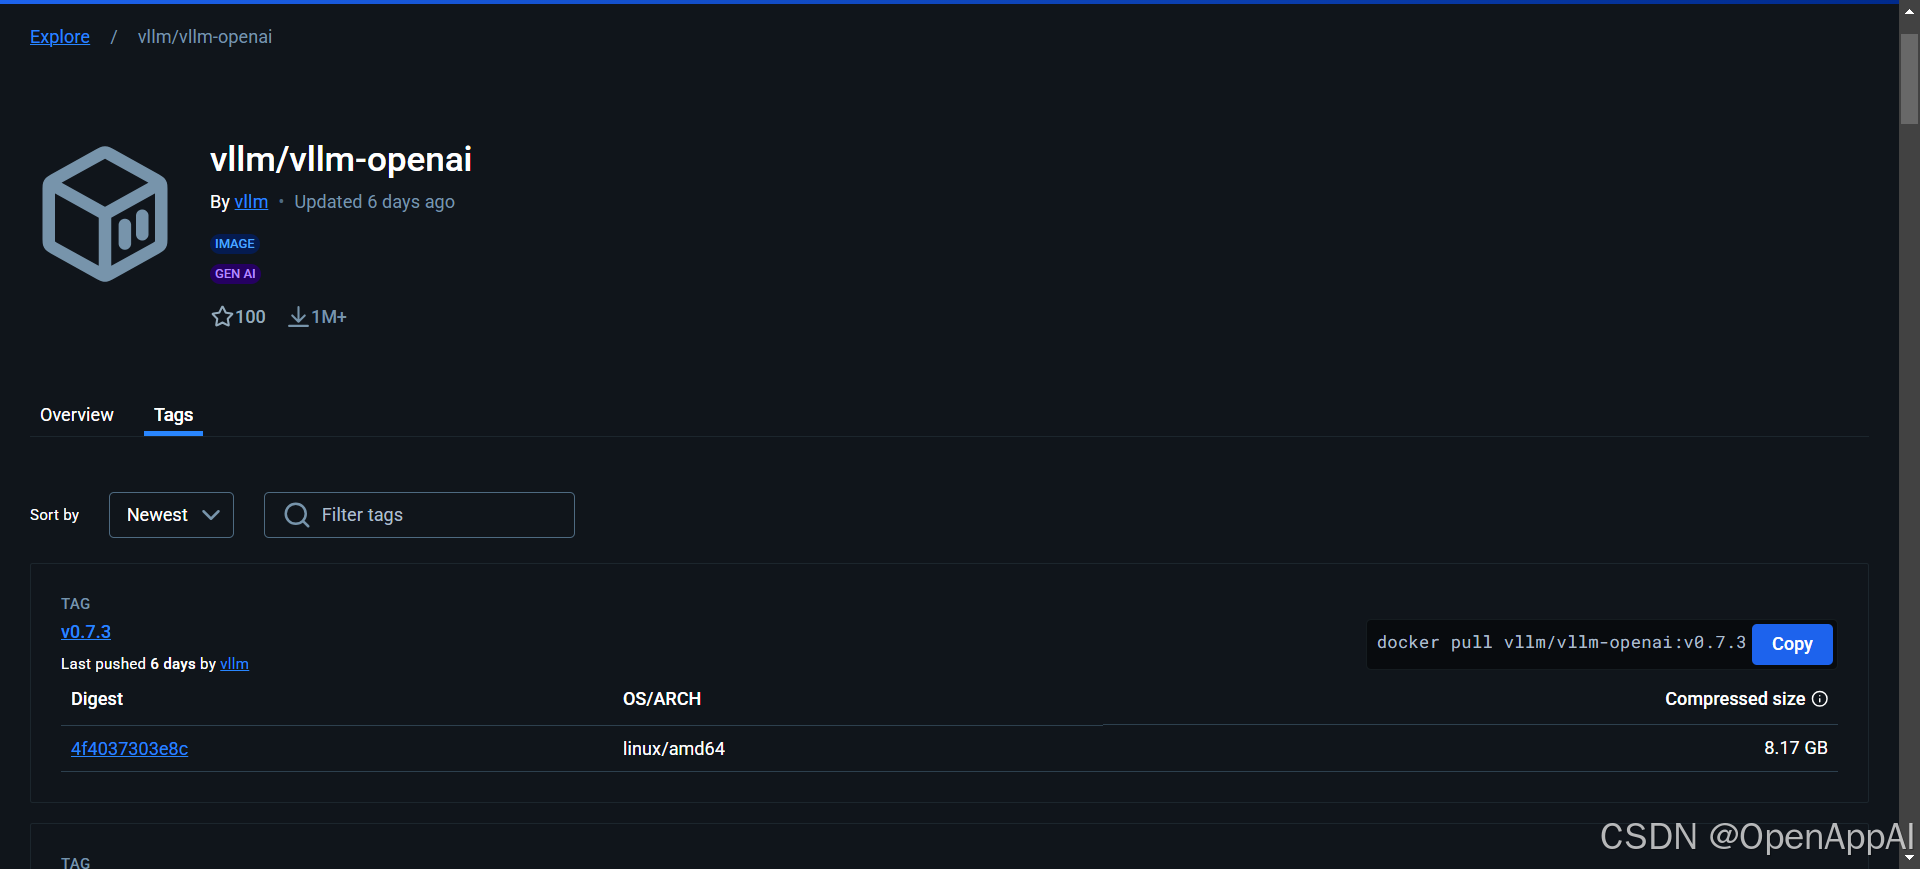Open vllm link after Last pushed
The image size is (1920, 869).
[x=234, y=664]
